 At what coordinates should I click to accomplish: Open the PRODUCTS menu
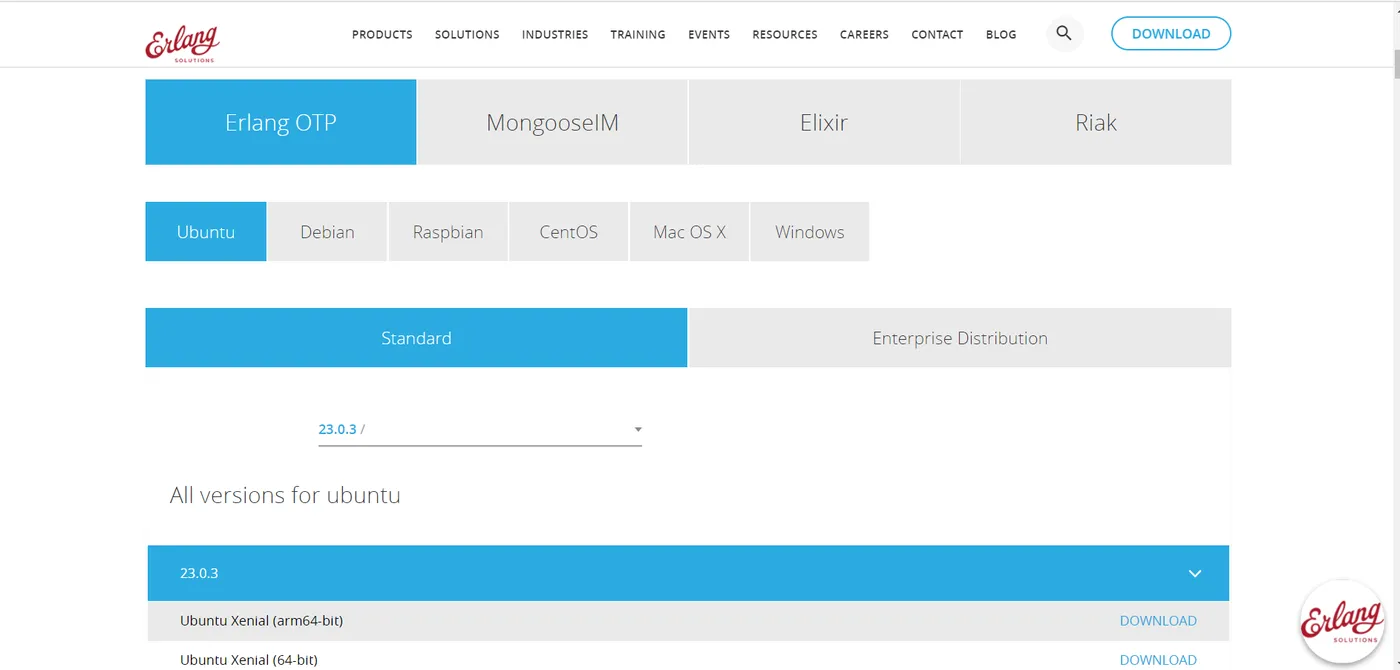point(382,34)
